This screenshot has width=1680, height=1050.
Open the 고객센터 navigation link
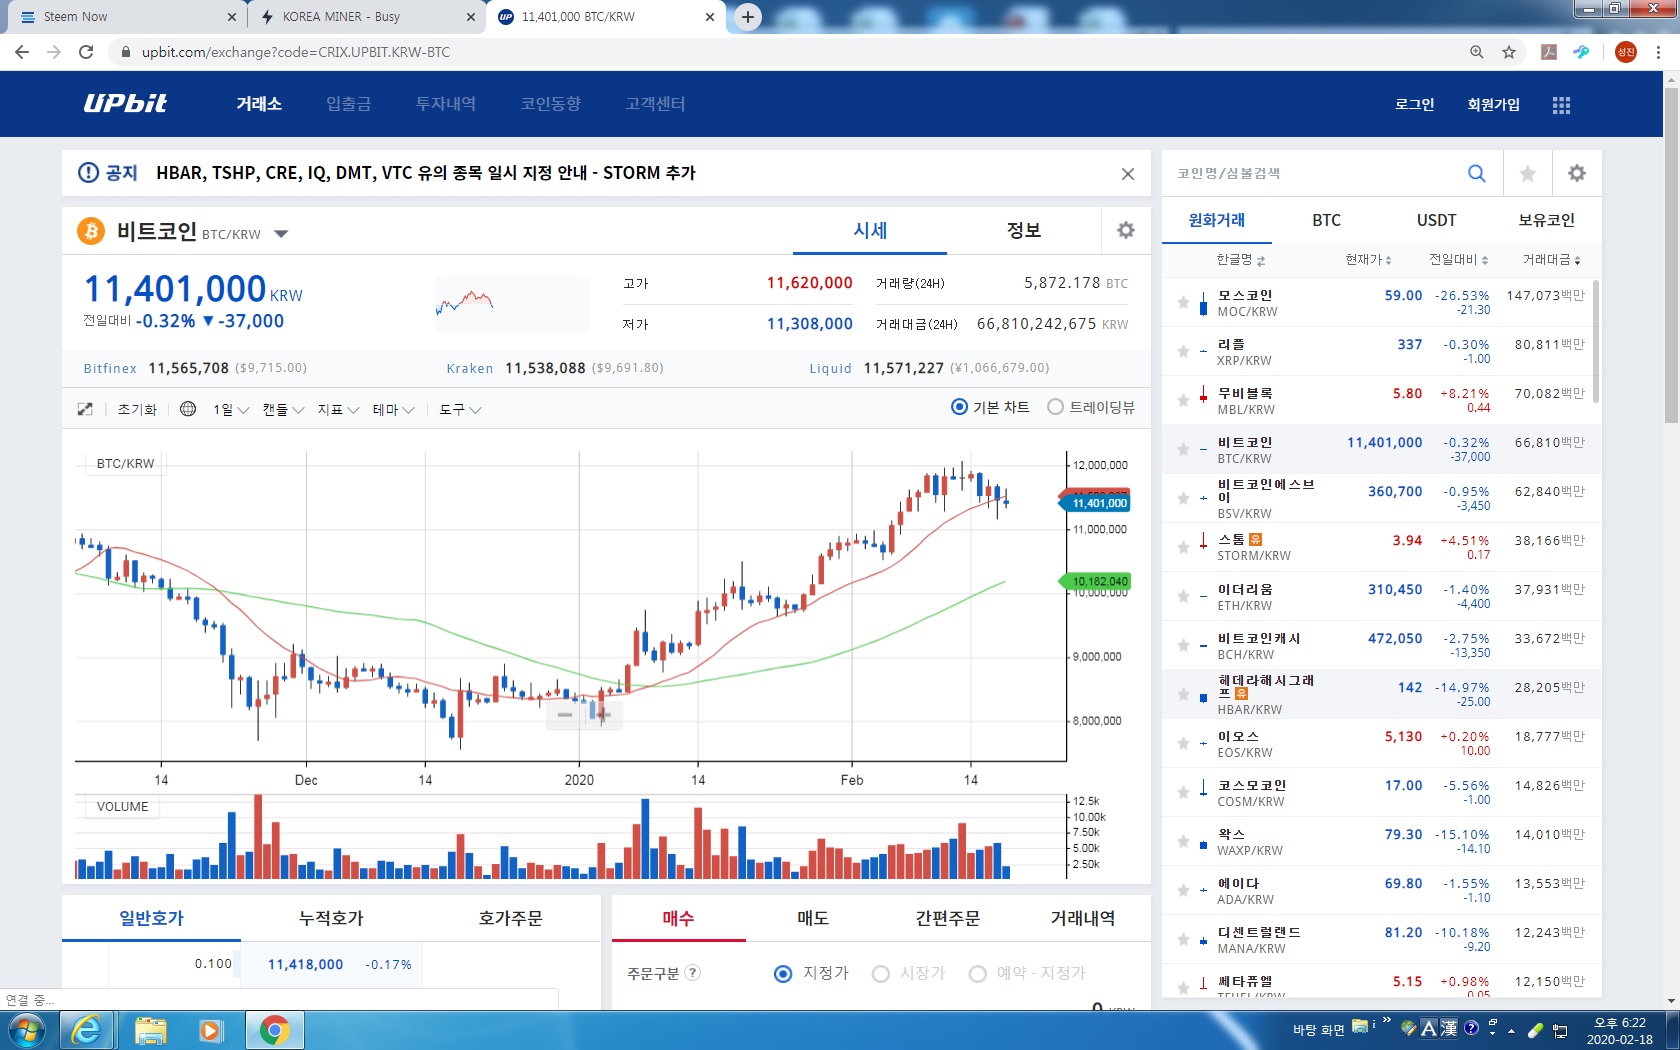coord(656,104)
